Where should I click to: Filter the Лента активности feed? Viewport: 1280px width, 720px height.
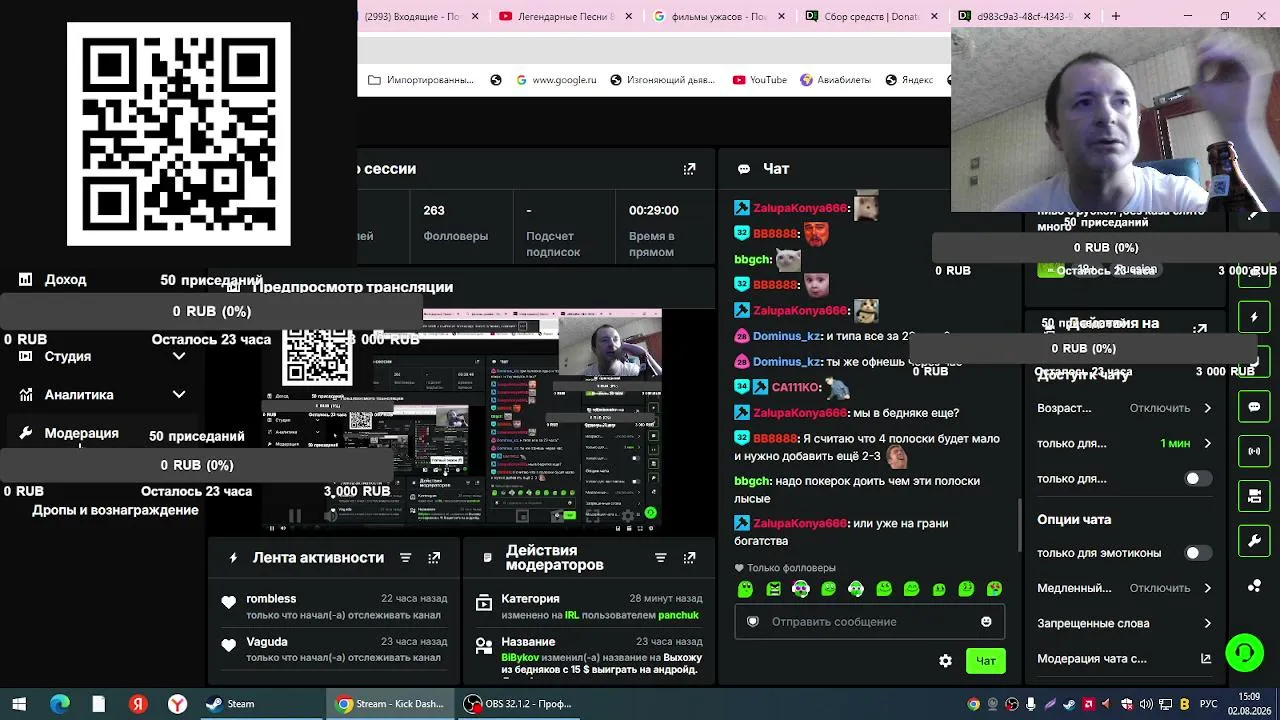coord(405,557)
